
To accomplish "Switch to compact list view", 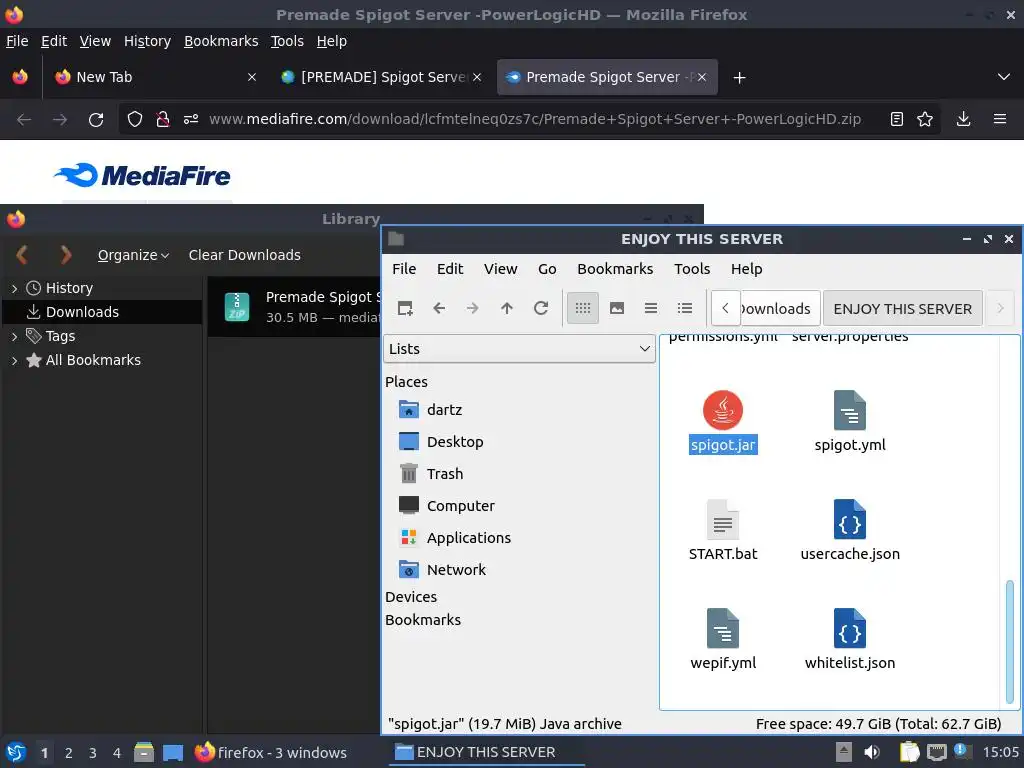I will tap(650, 308).
